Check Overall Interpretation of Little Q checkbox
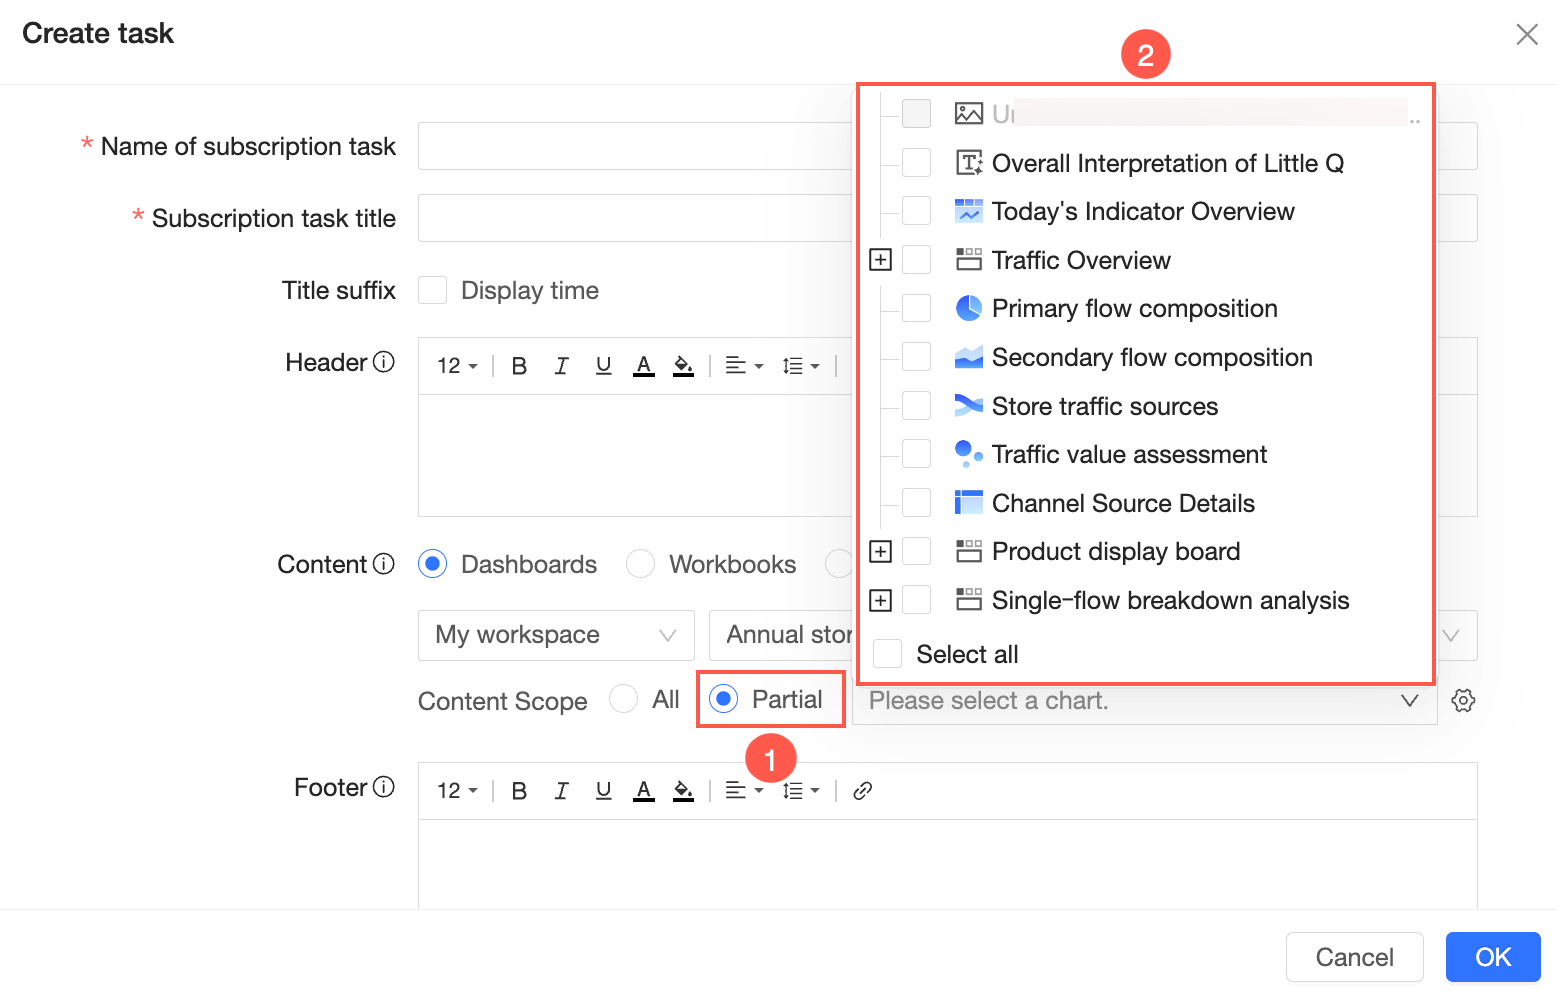 [916, 162]
